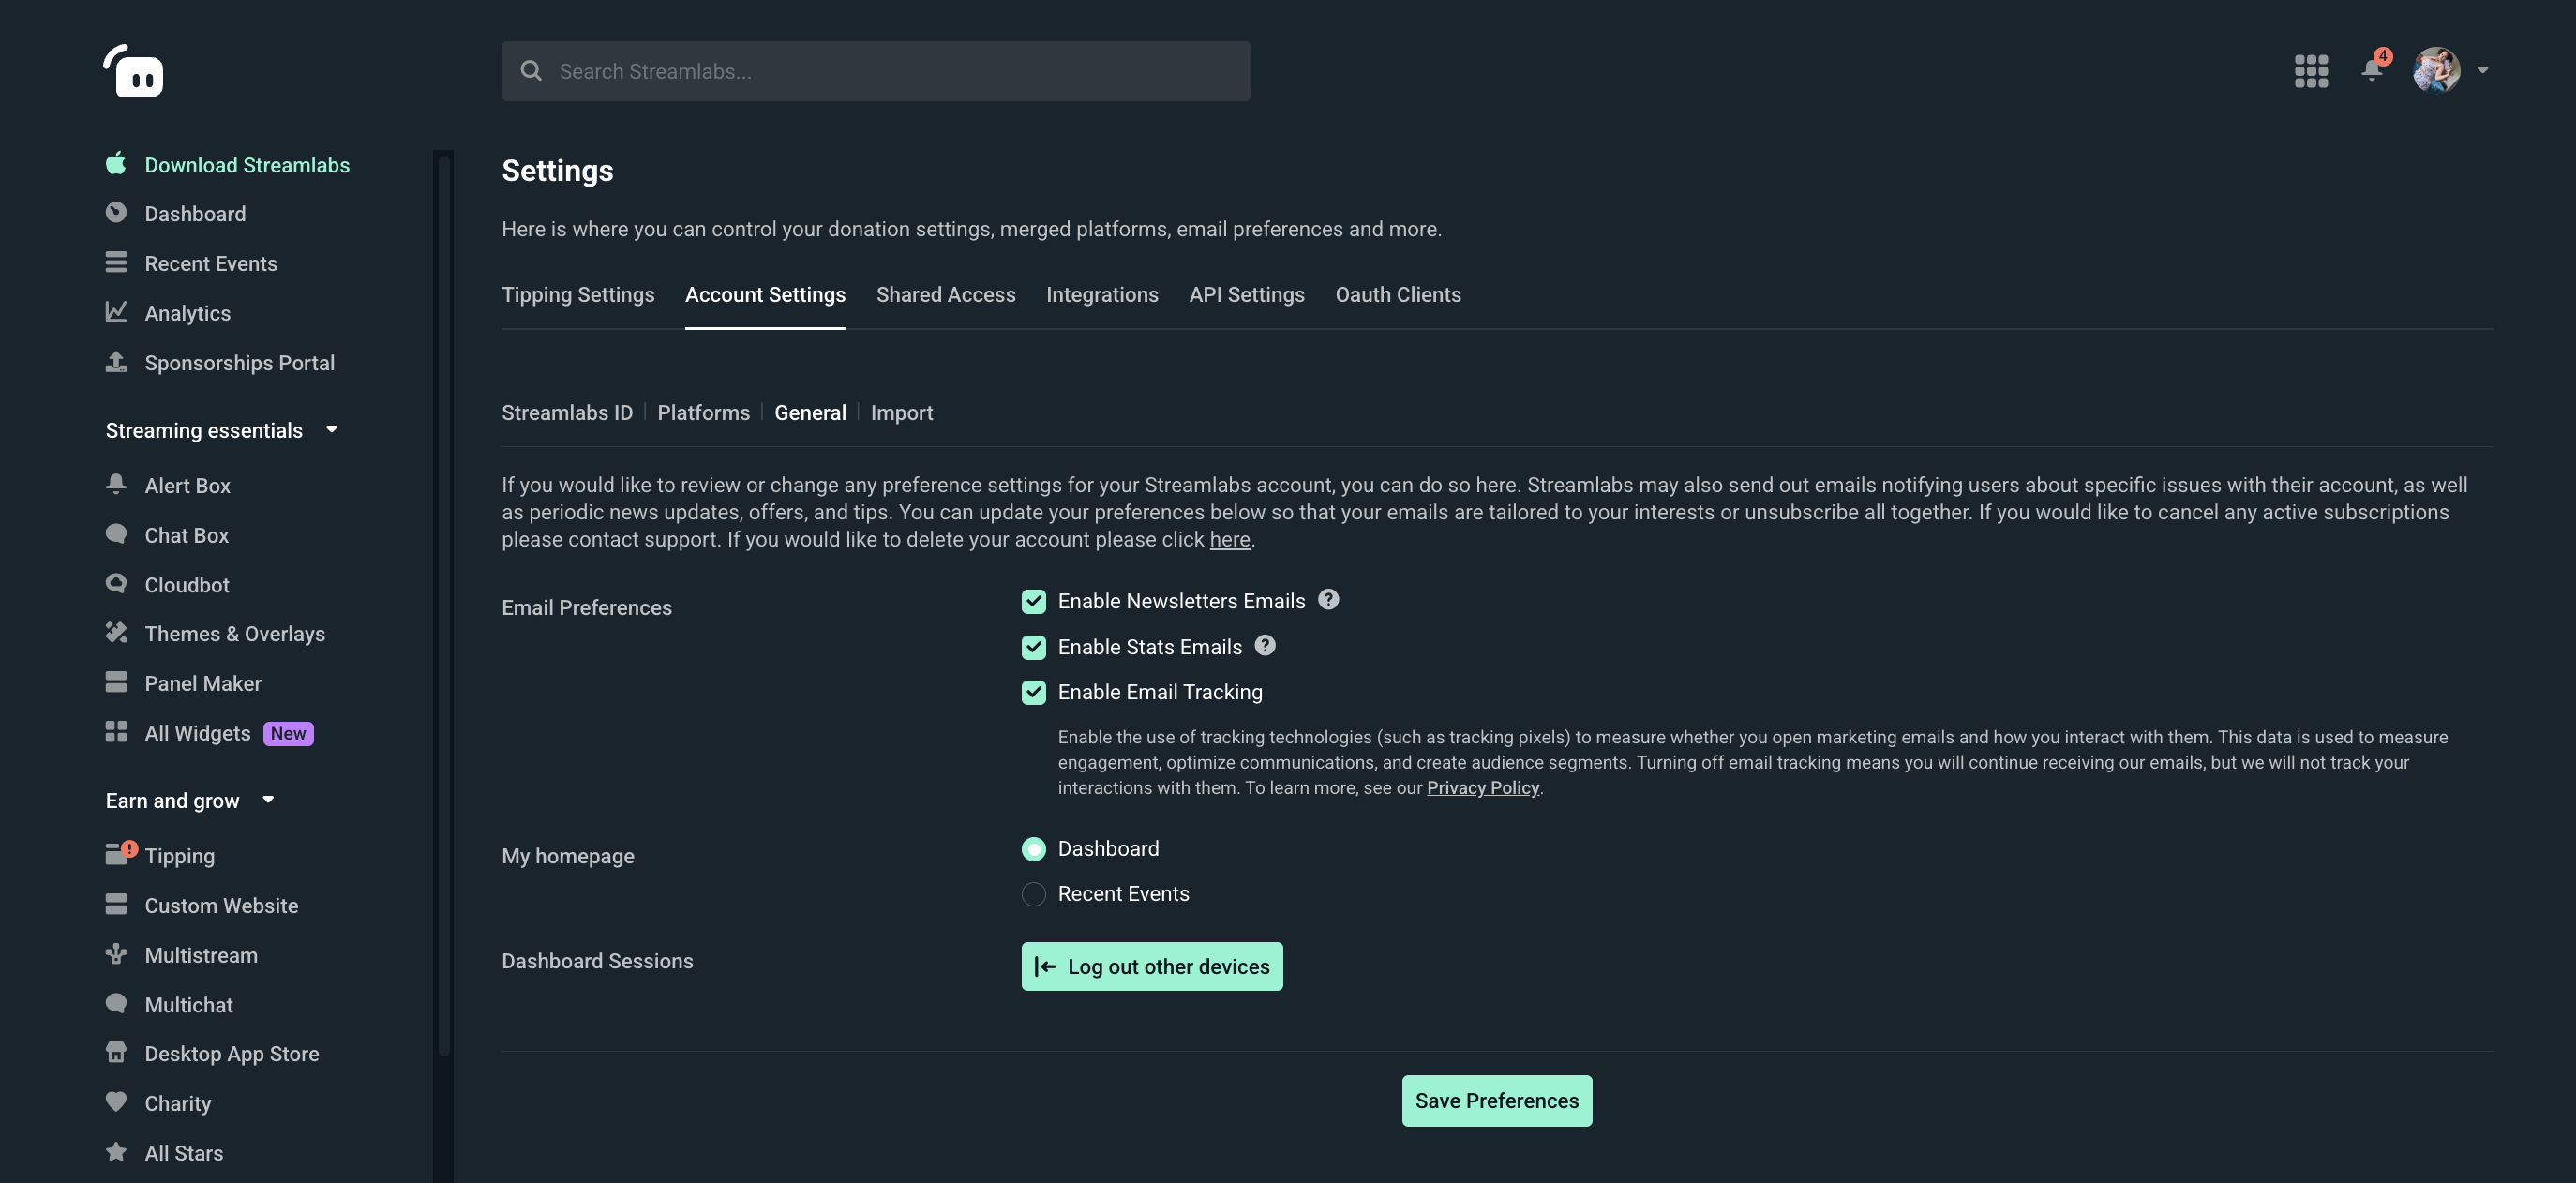Switch to the Oauth Clients tab

tap(1398, 295)
